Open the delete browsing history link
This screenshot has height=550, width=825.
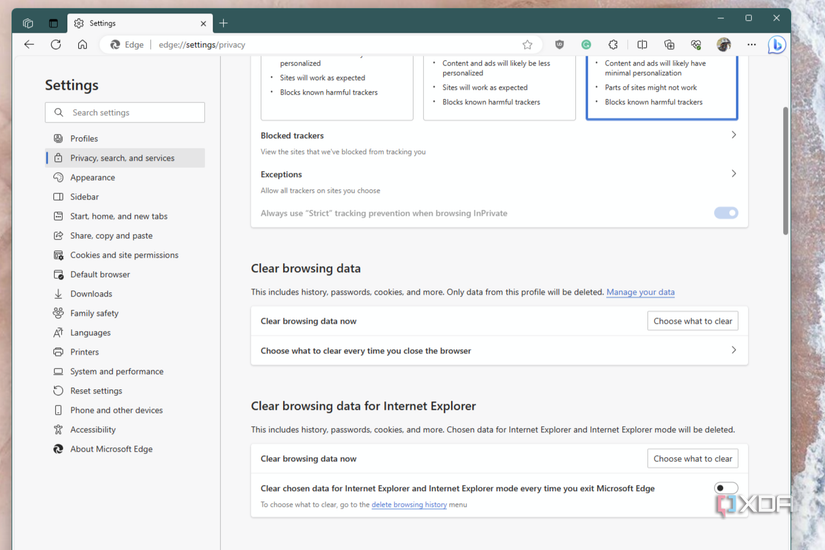(409, 504)
